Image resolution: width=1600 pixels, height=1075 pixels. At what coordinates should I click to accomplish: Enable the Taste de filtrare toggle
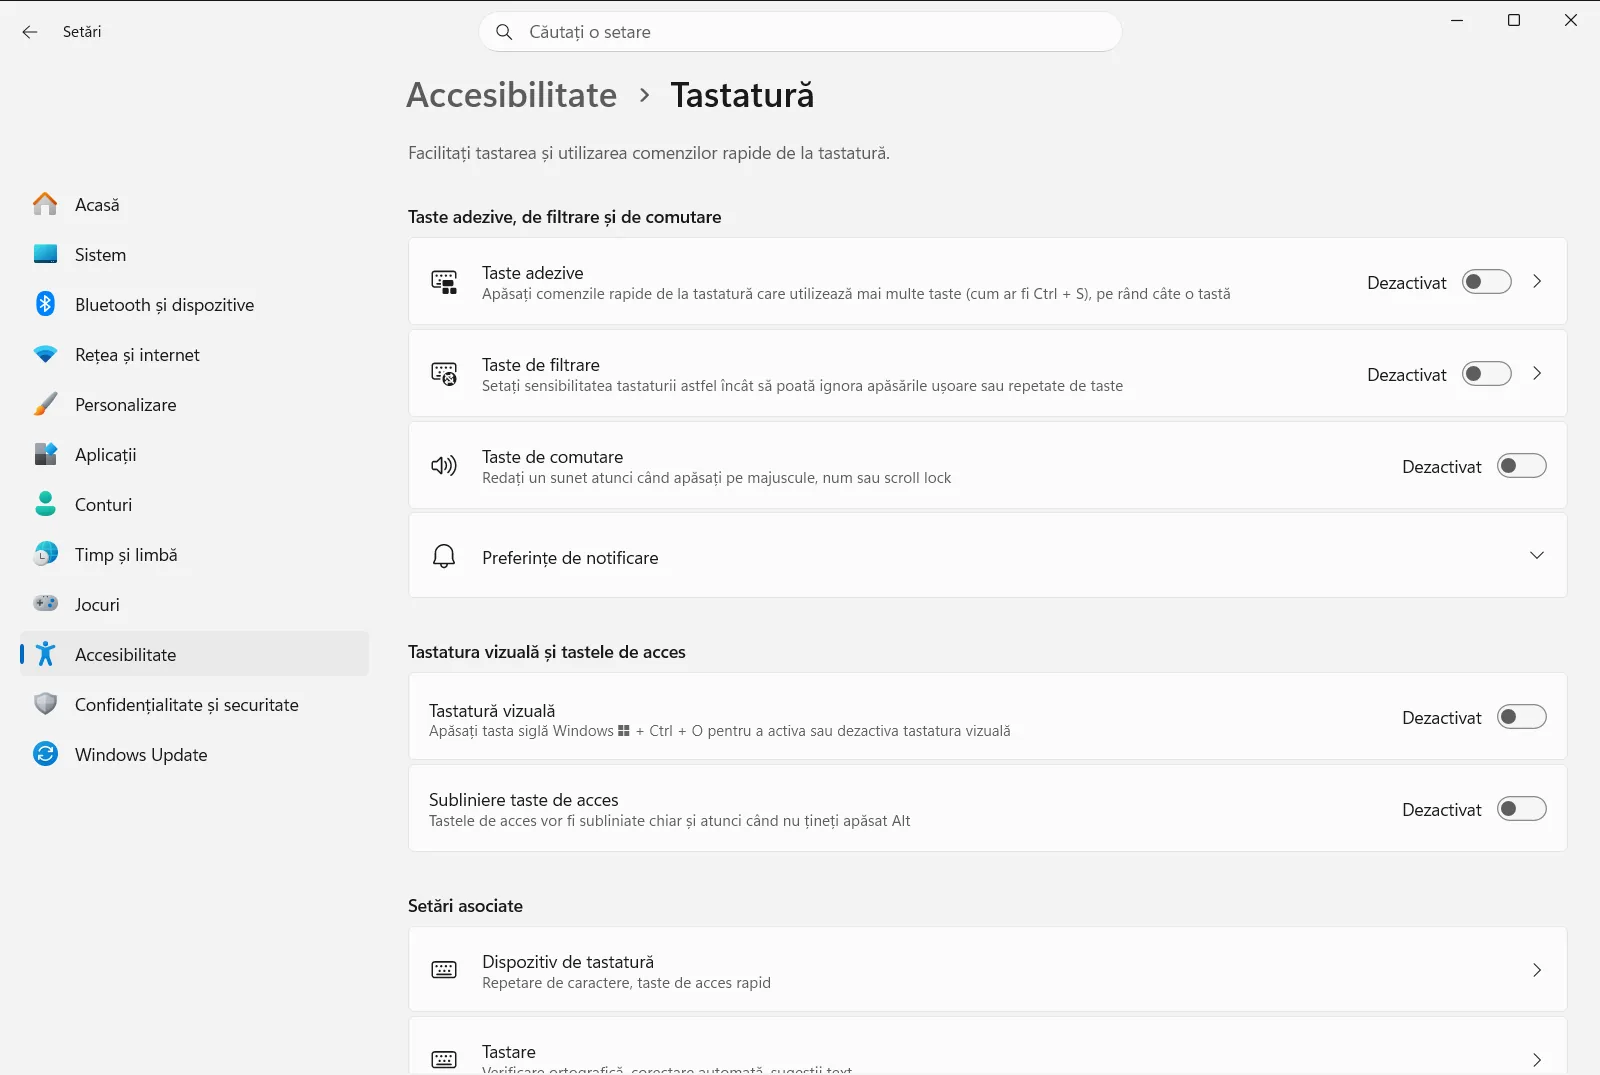coord(1487,374)
